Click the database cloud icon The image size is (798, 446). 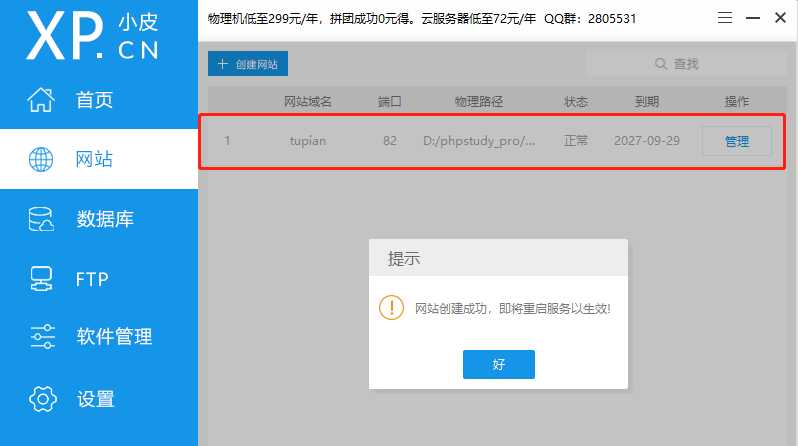click(x=41, y=219)
